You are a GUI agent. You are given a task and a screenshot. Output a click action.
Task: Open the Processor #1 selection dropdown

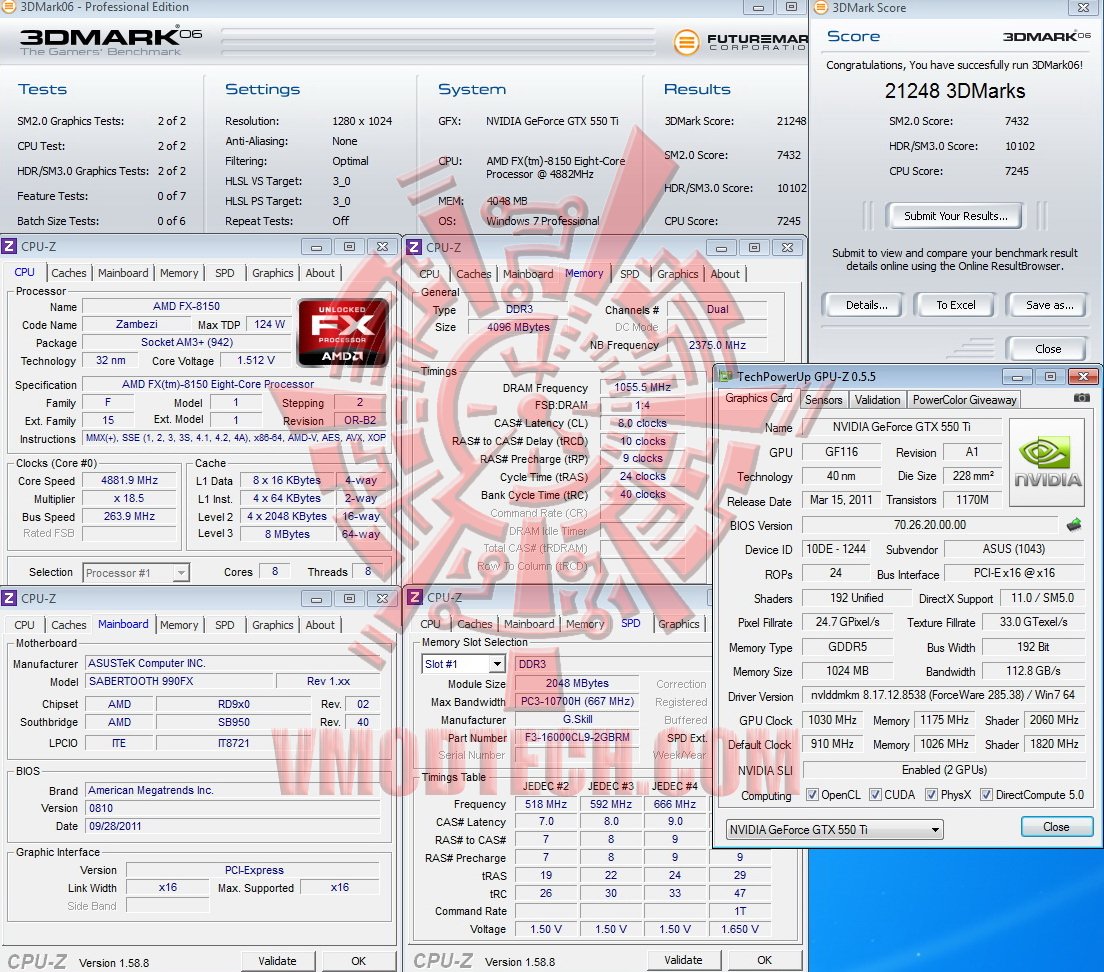coord(136,573)
